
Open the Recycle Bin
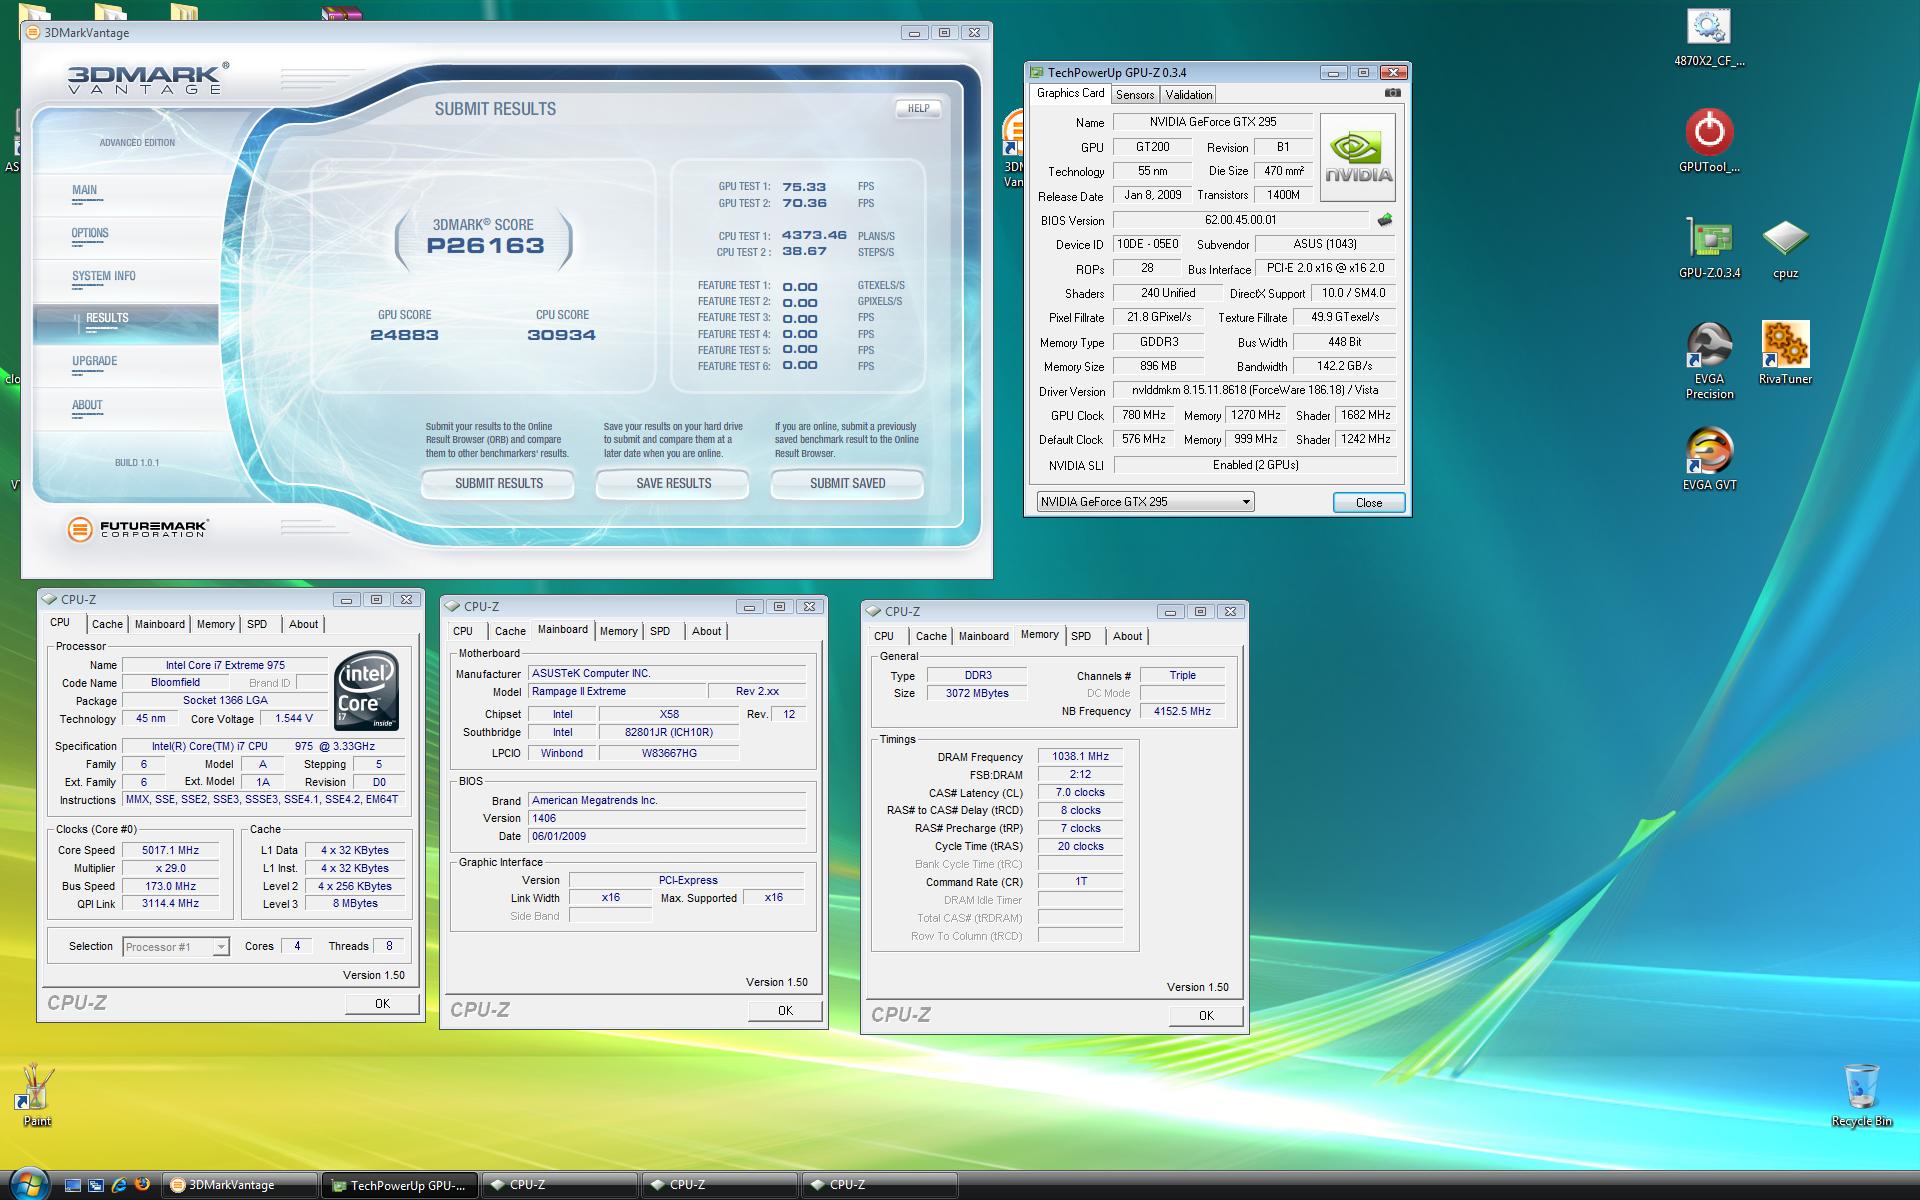click(1861, 1095)
